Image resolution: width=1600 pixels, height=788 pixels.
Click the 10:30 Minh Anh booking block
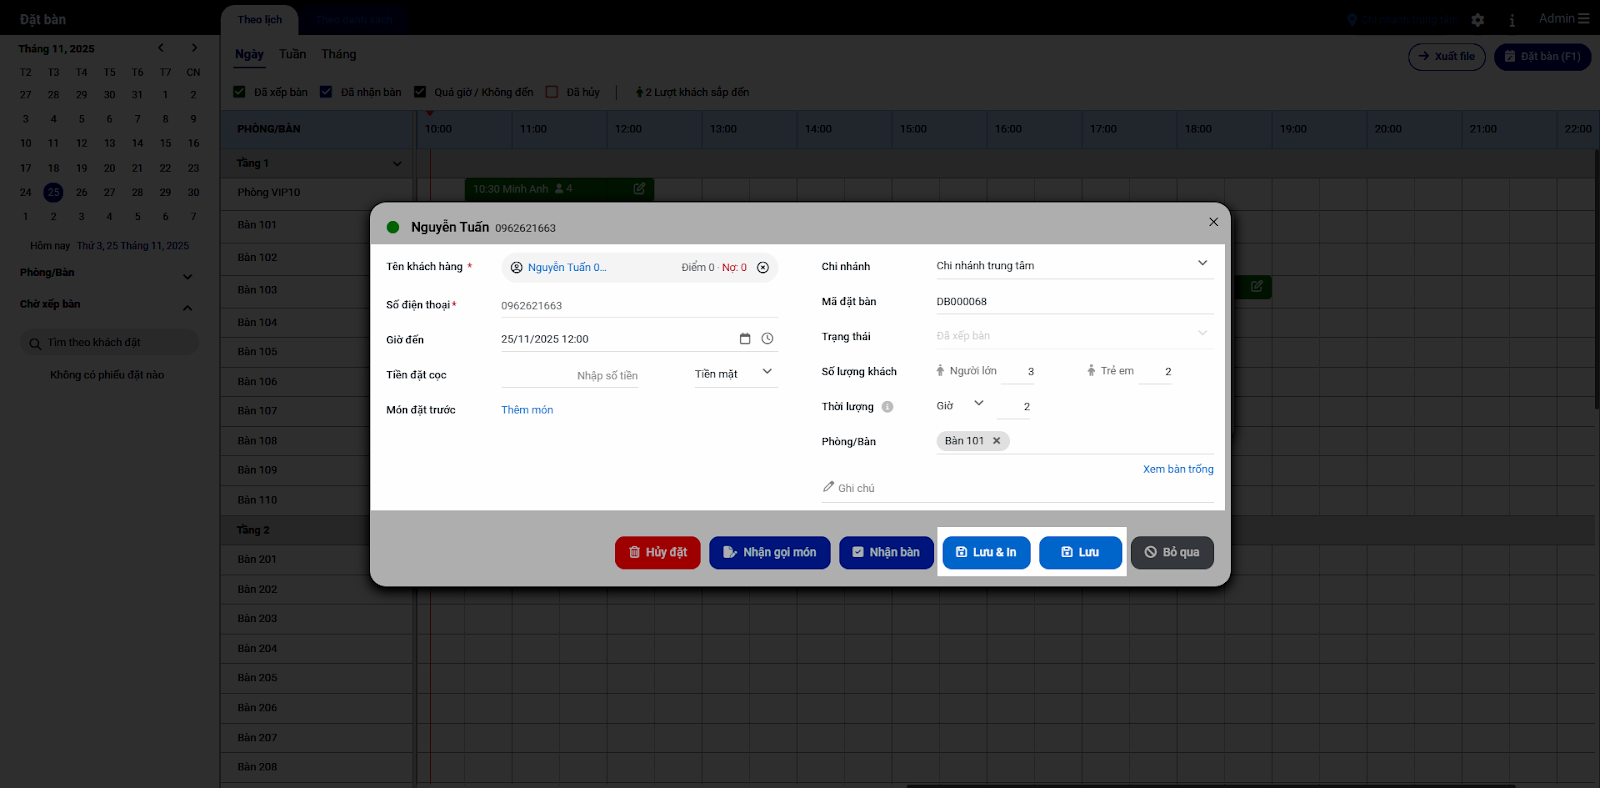point(559,189)
